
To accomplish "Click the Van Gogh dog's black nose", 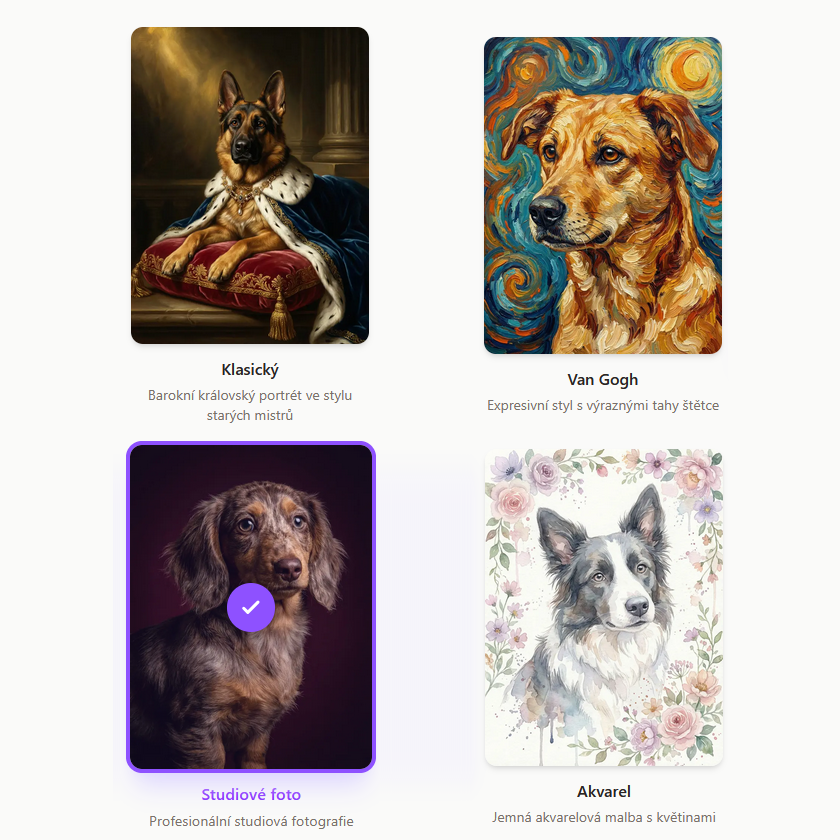I will point(546,211).
